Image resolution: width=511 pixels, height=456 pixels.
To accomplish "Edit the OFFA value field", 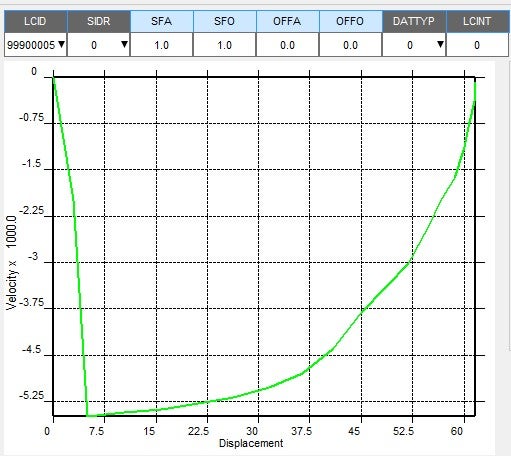I will pyautogui.click(x=287, y=45).
